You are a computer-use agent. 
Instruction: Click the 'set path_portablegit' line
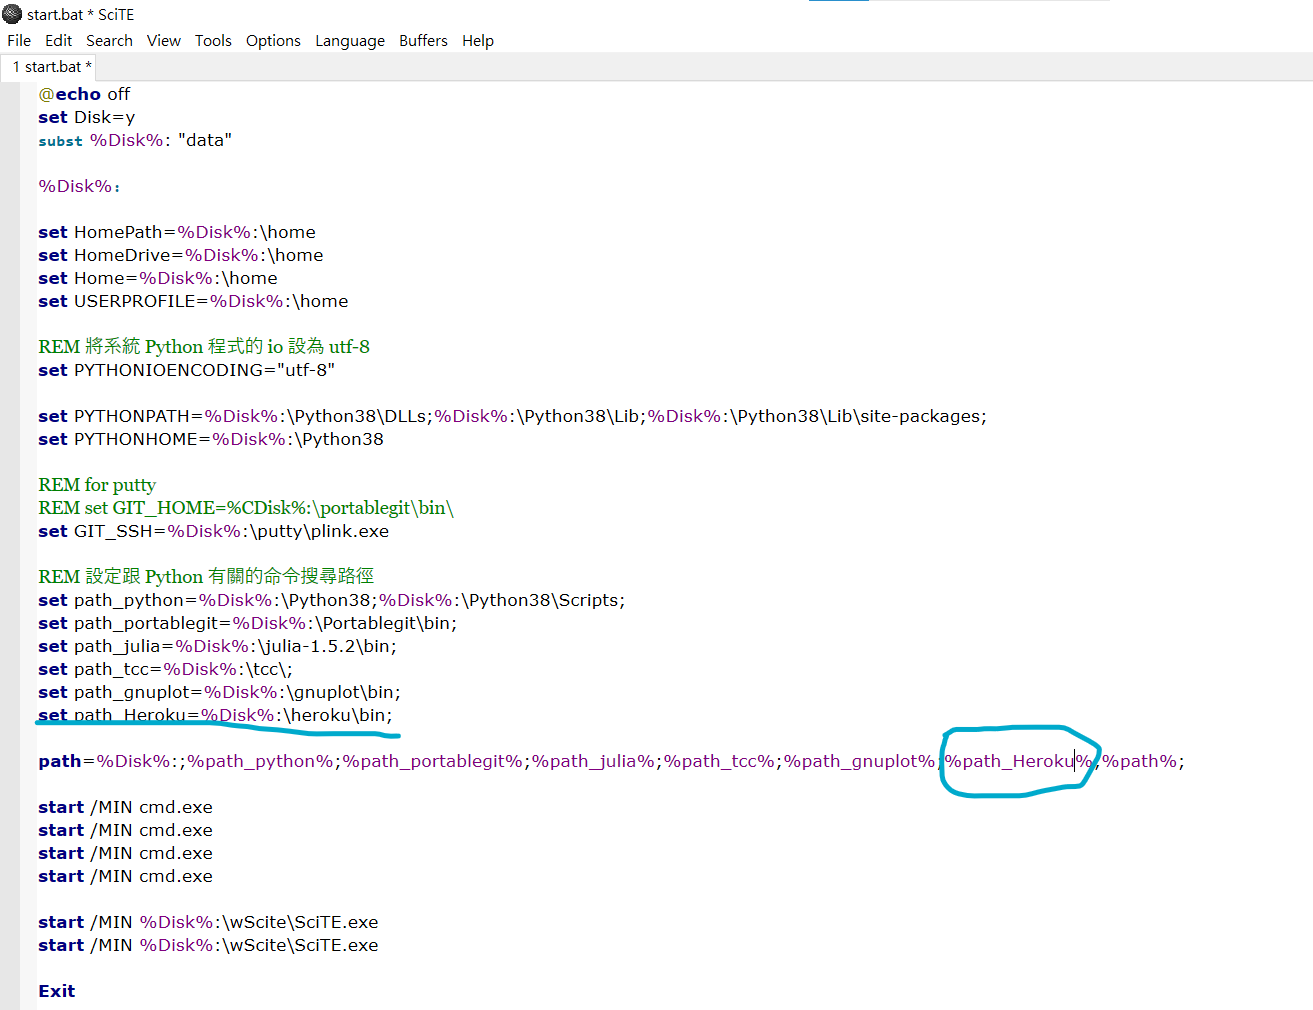tap(248, 623)
